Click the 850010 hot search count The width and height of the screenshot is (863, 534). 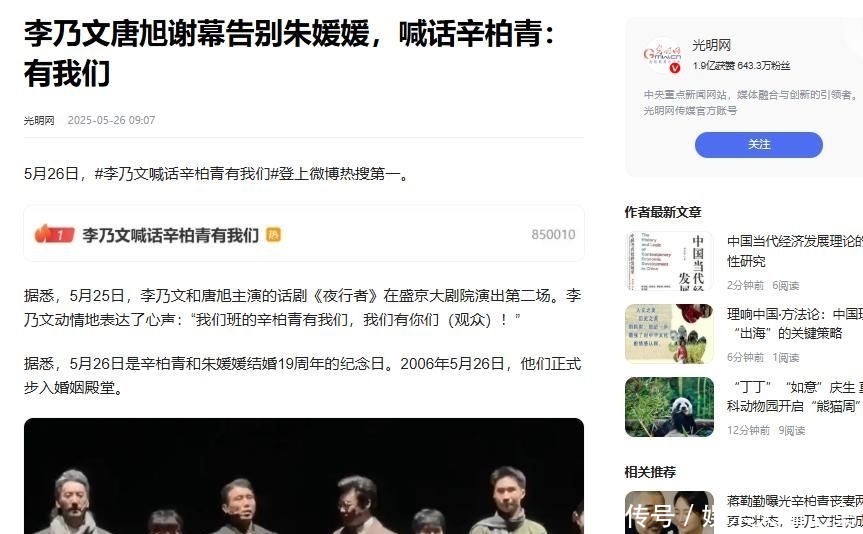tap(553, 235)
